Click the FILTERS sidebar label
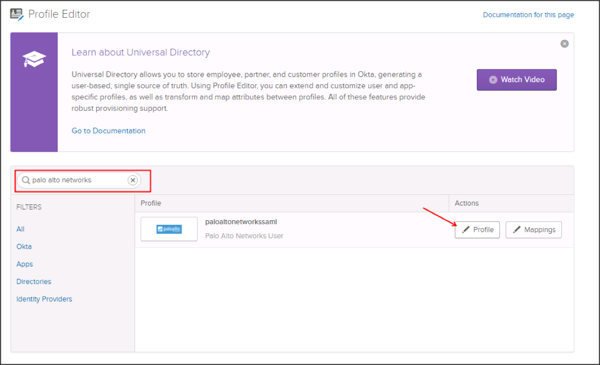The image size is (600, 365). tap(29, 207)
